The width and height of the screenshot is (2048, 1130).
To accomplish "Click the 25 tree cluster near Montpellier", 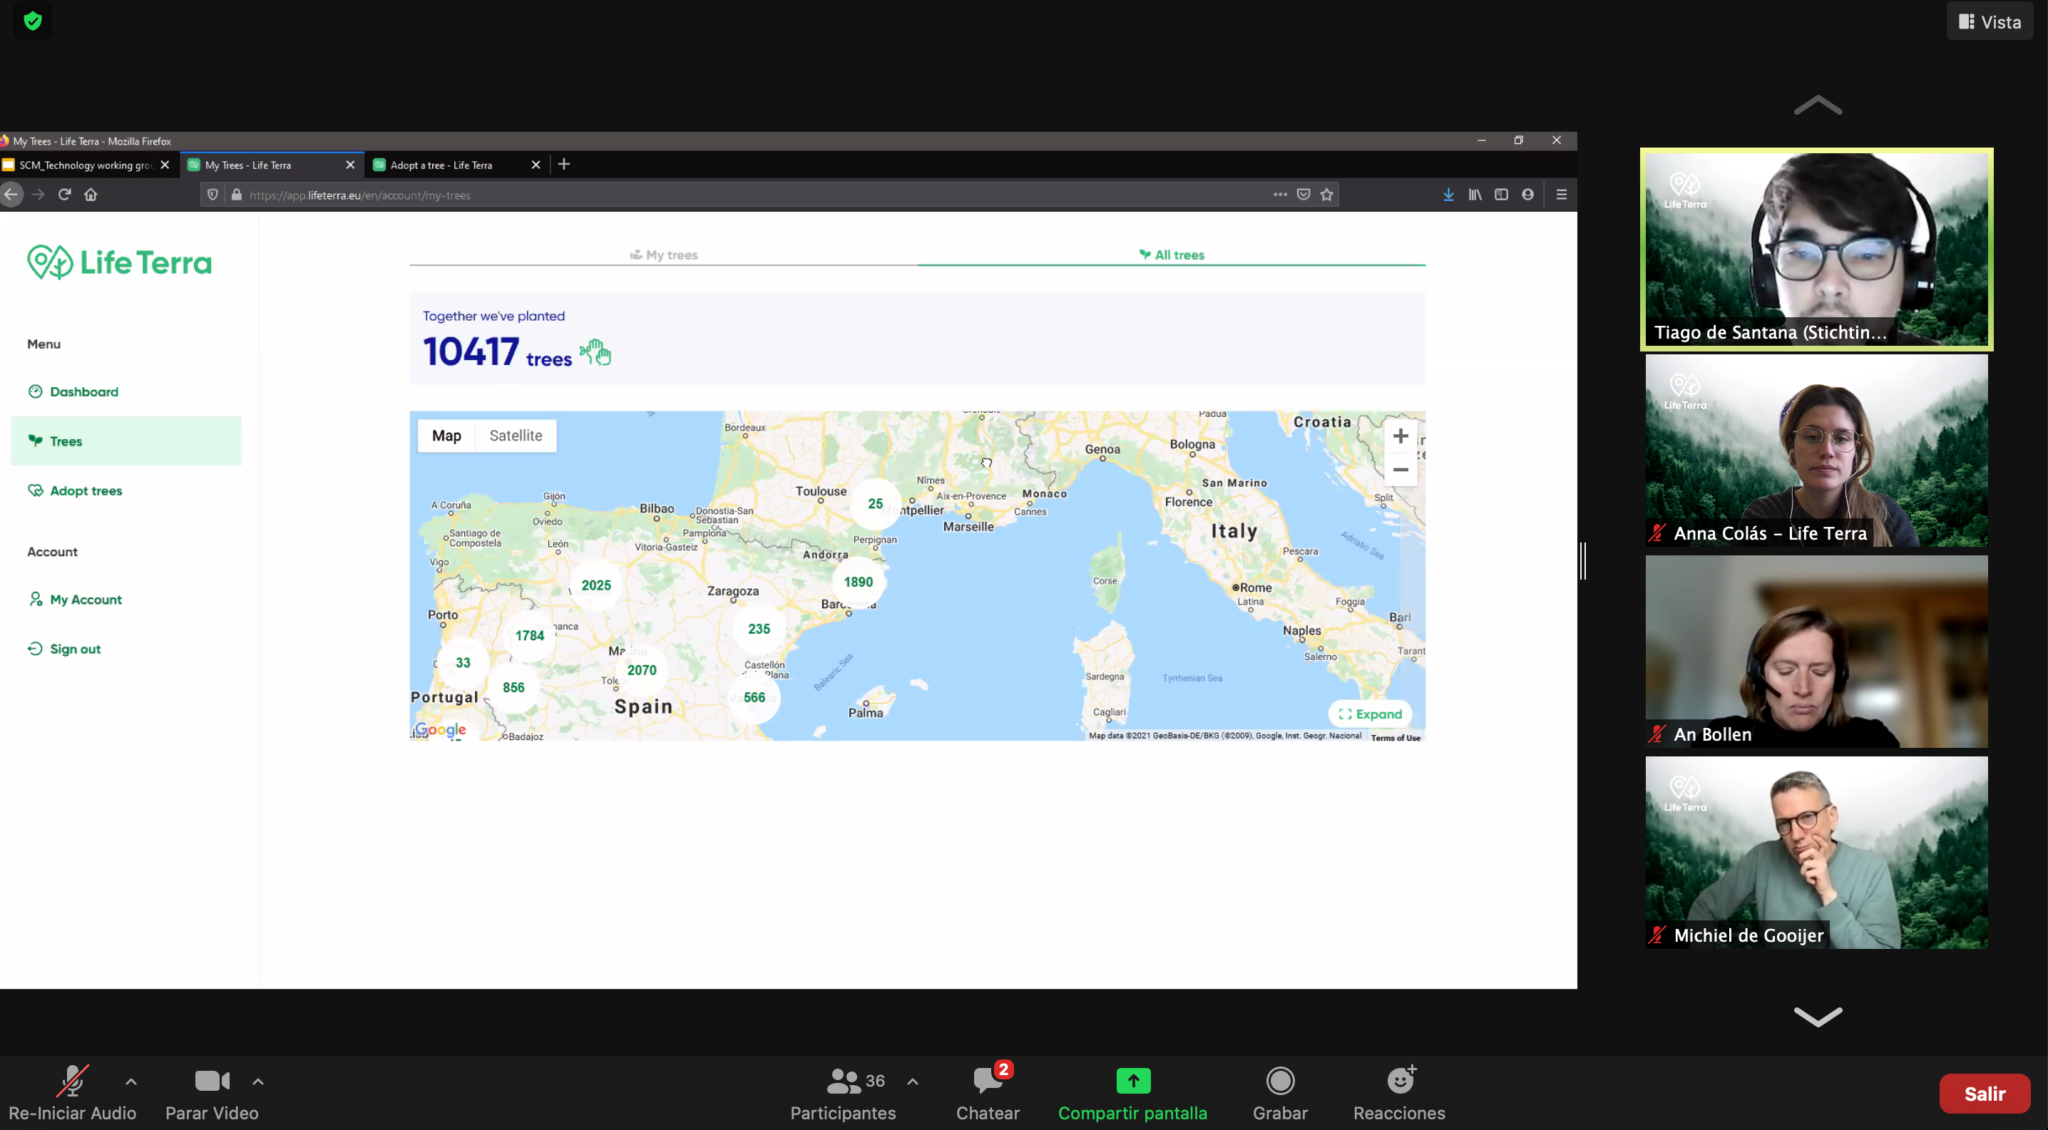I will 875,504.
